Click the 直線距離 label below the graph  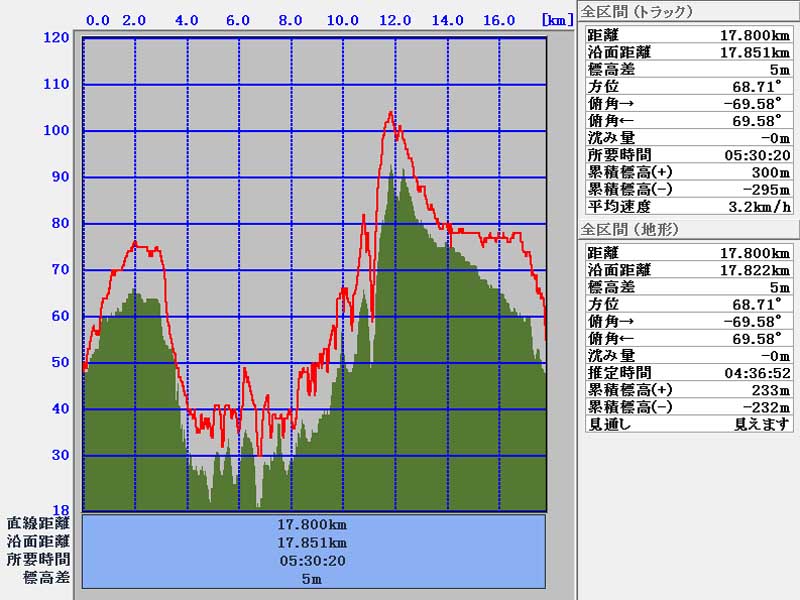tap(38, 523)
